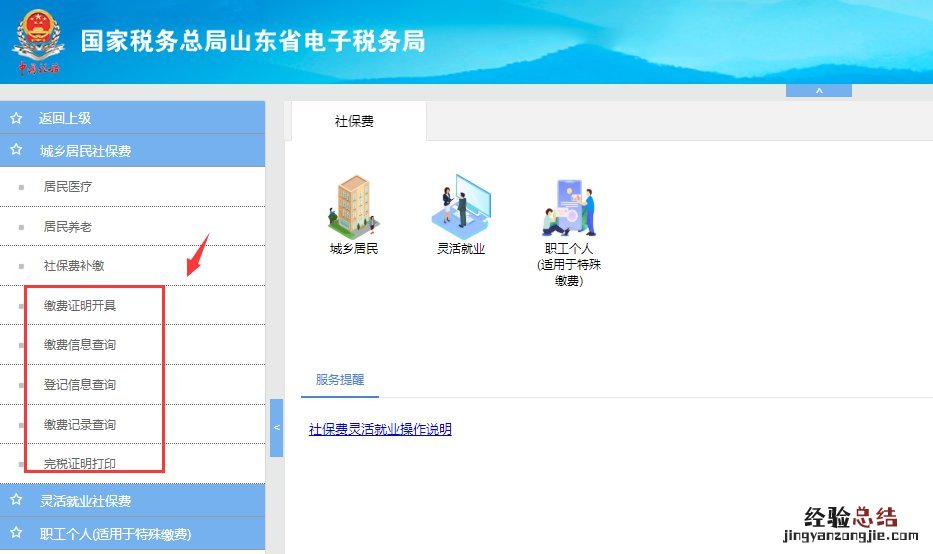This screenshot has width=933, height=554.
Task: Open the 社保费灵活就业操作说明 link
Action: [x=380, y=429]
